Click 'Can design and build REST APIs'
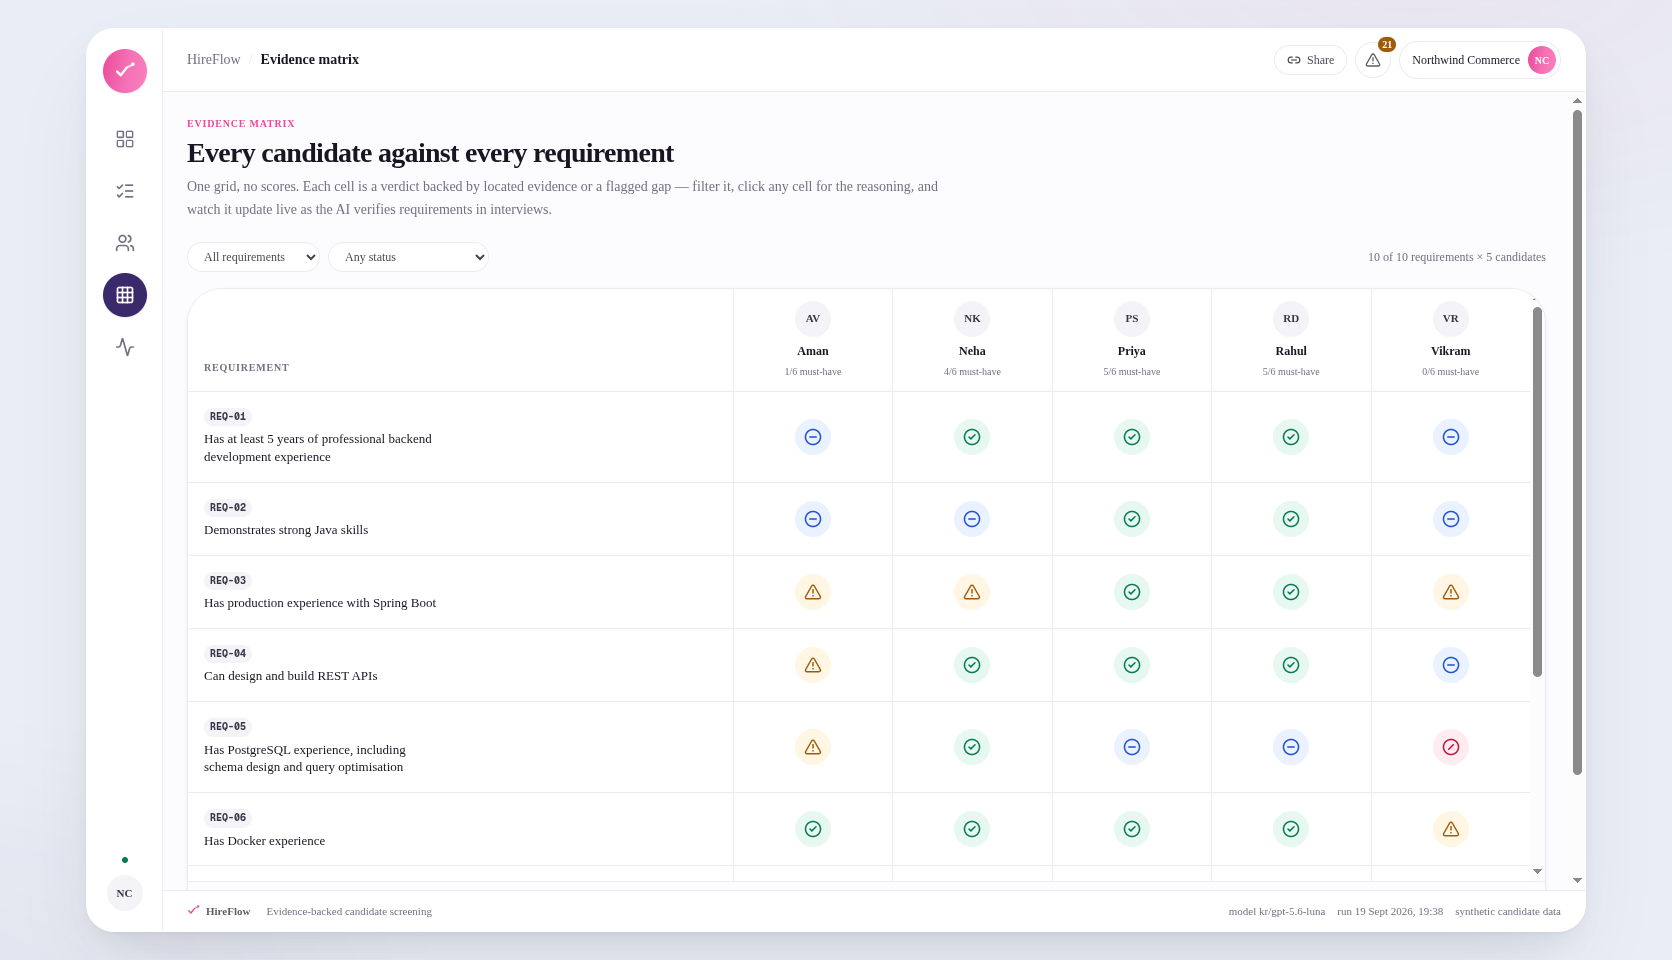This screenshot has height=960, width=1672. point(291,676)
